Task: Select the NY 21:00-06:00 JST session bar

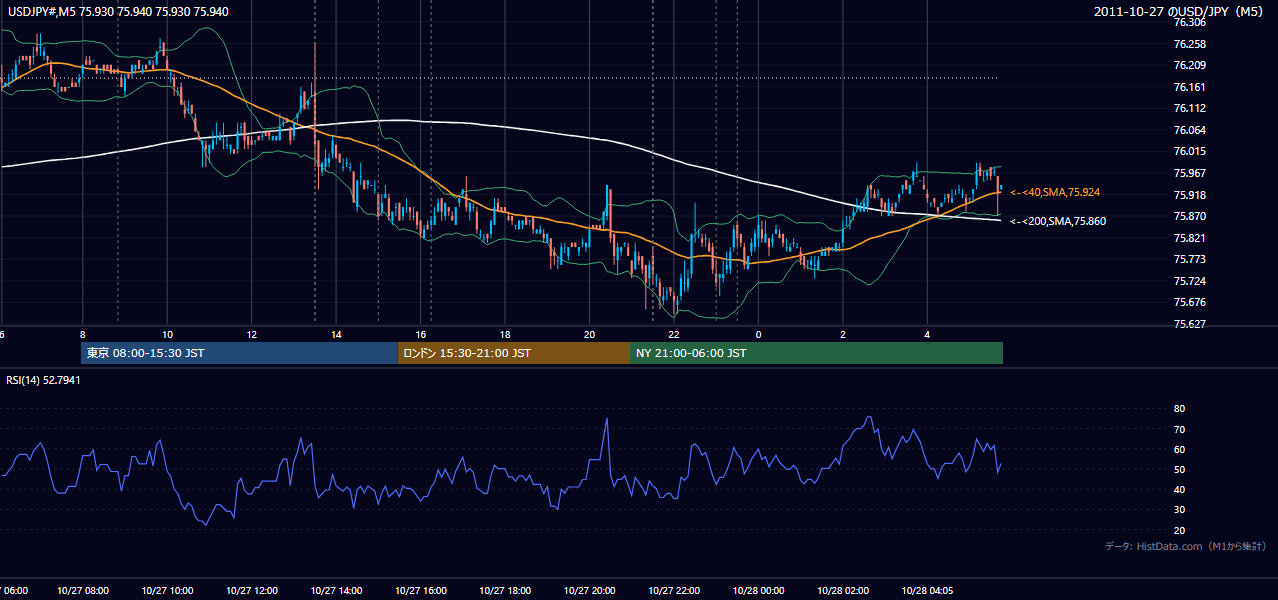Action: pyautogui.click(x=816, y=353)
